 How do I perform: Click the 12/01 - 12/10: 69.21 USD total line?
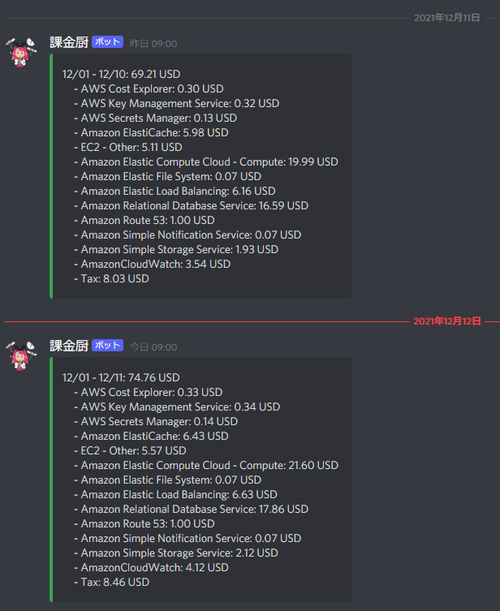pyautogui.click(x=121, y=74)
